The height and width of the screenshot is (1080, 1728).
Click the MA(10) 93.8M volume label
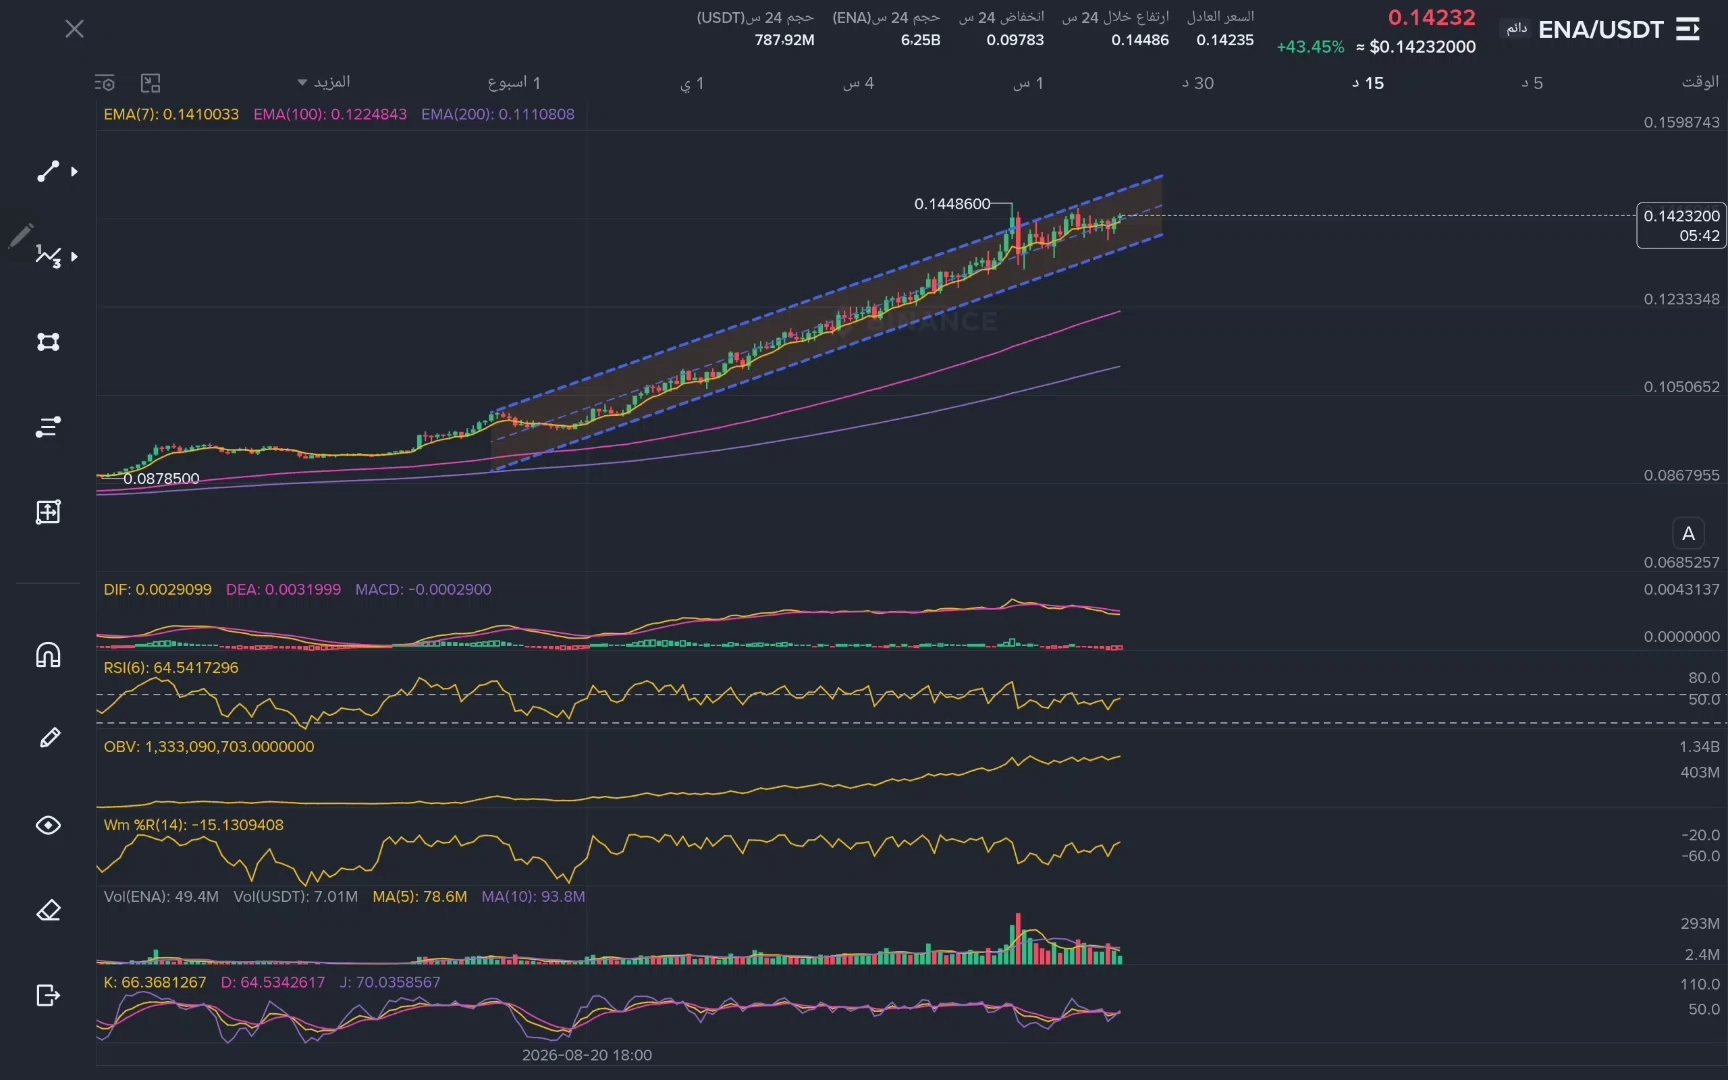(x=533, y=896)
